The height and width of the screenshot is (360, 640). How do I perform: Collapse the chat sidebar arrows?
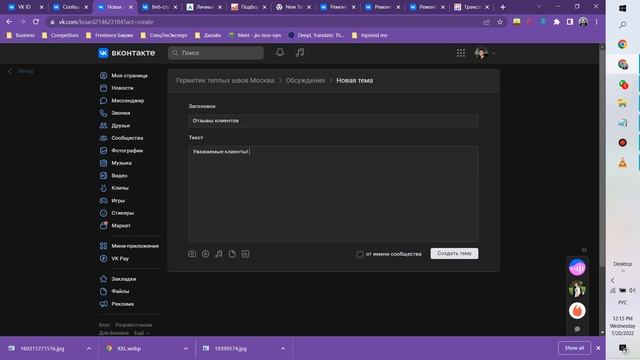coord(584,250)
